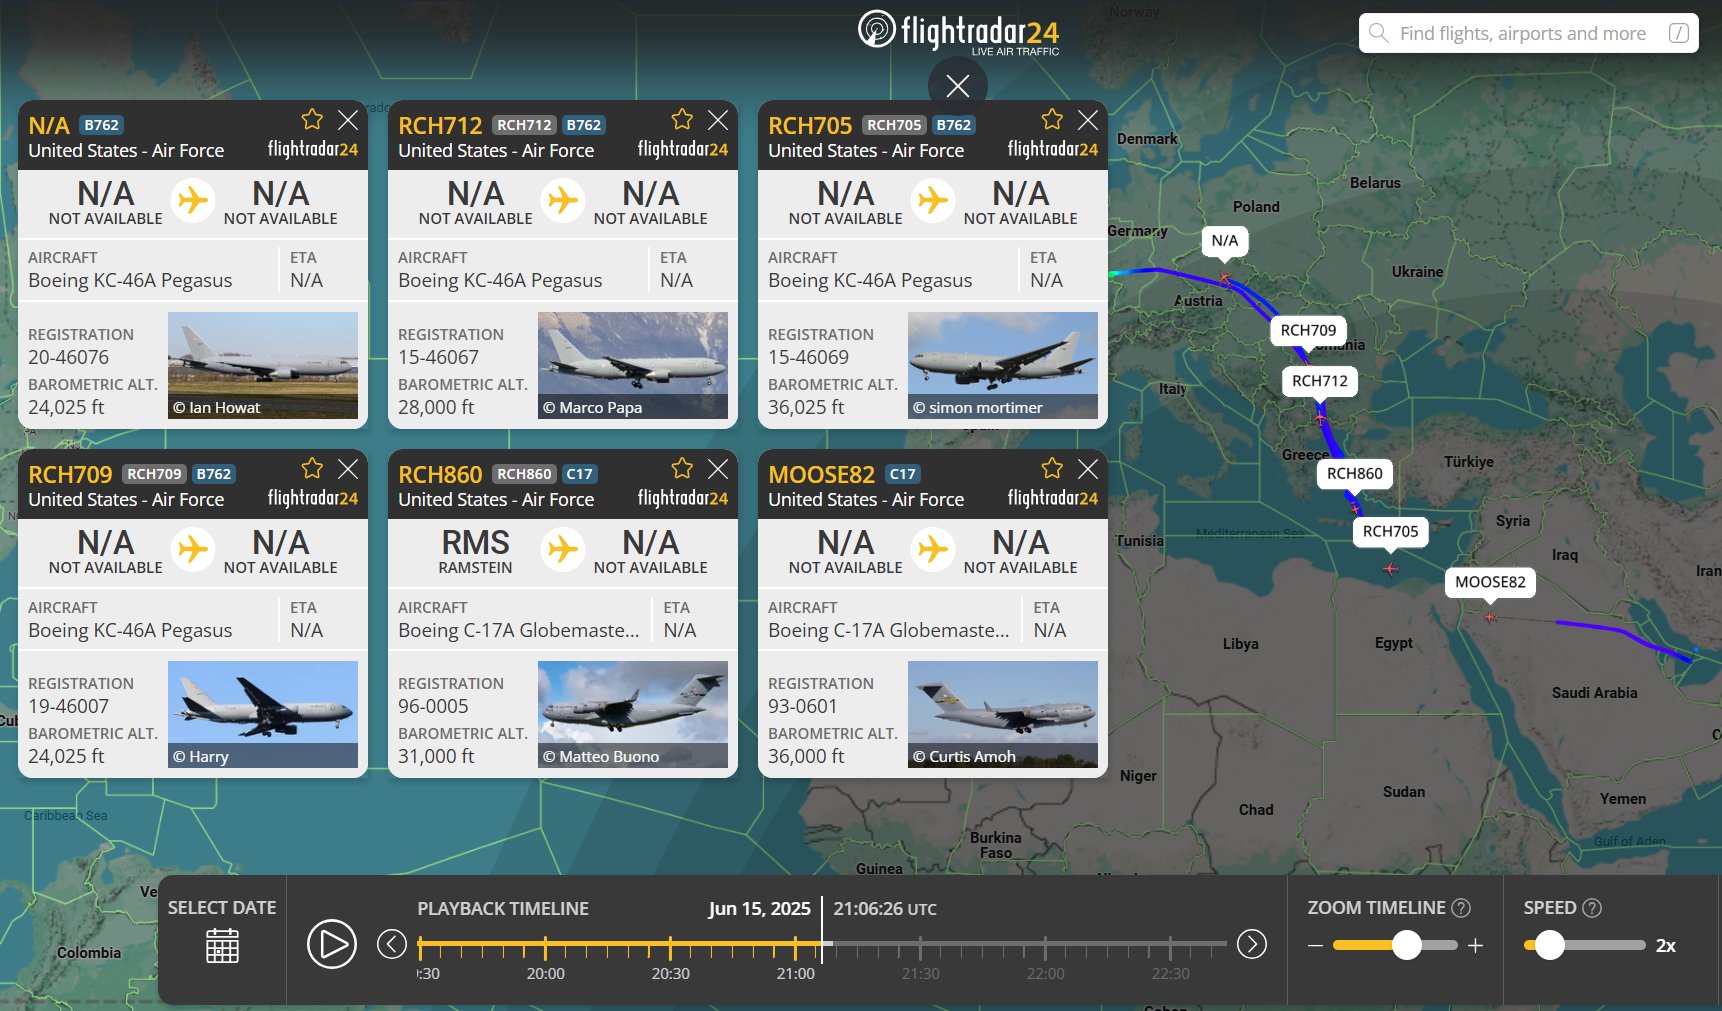Star the RCH709 flight card
This screenshot has width=1722, height=1011.
[312, 469]
